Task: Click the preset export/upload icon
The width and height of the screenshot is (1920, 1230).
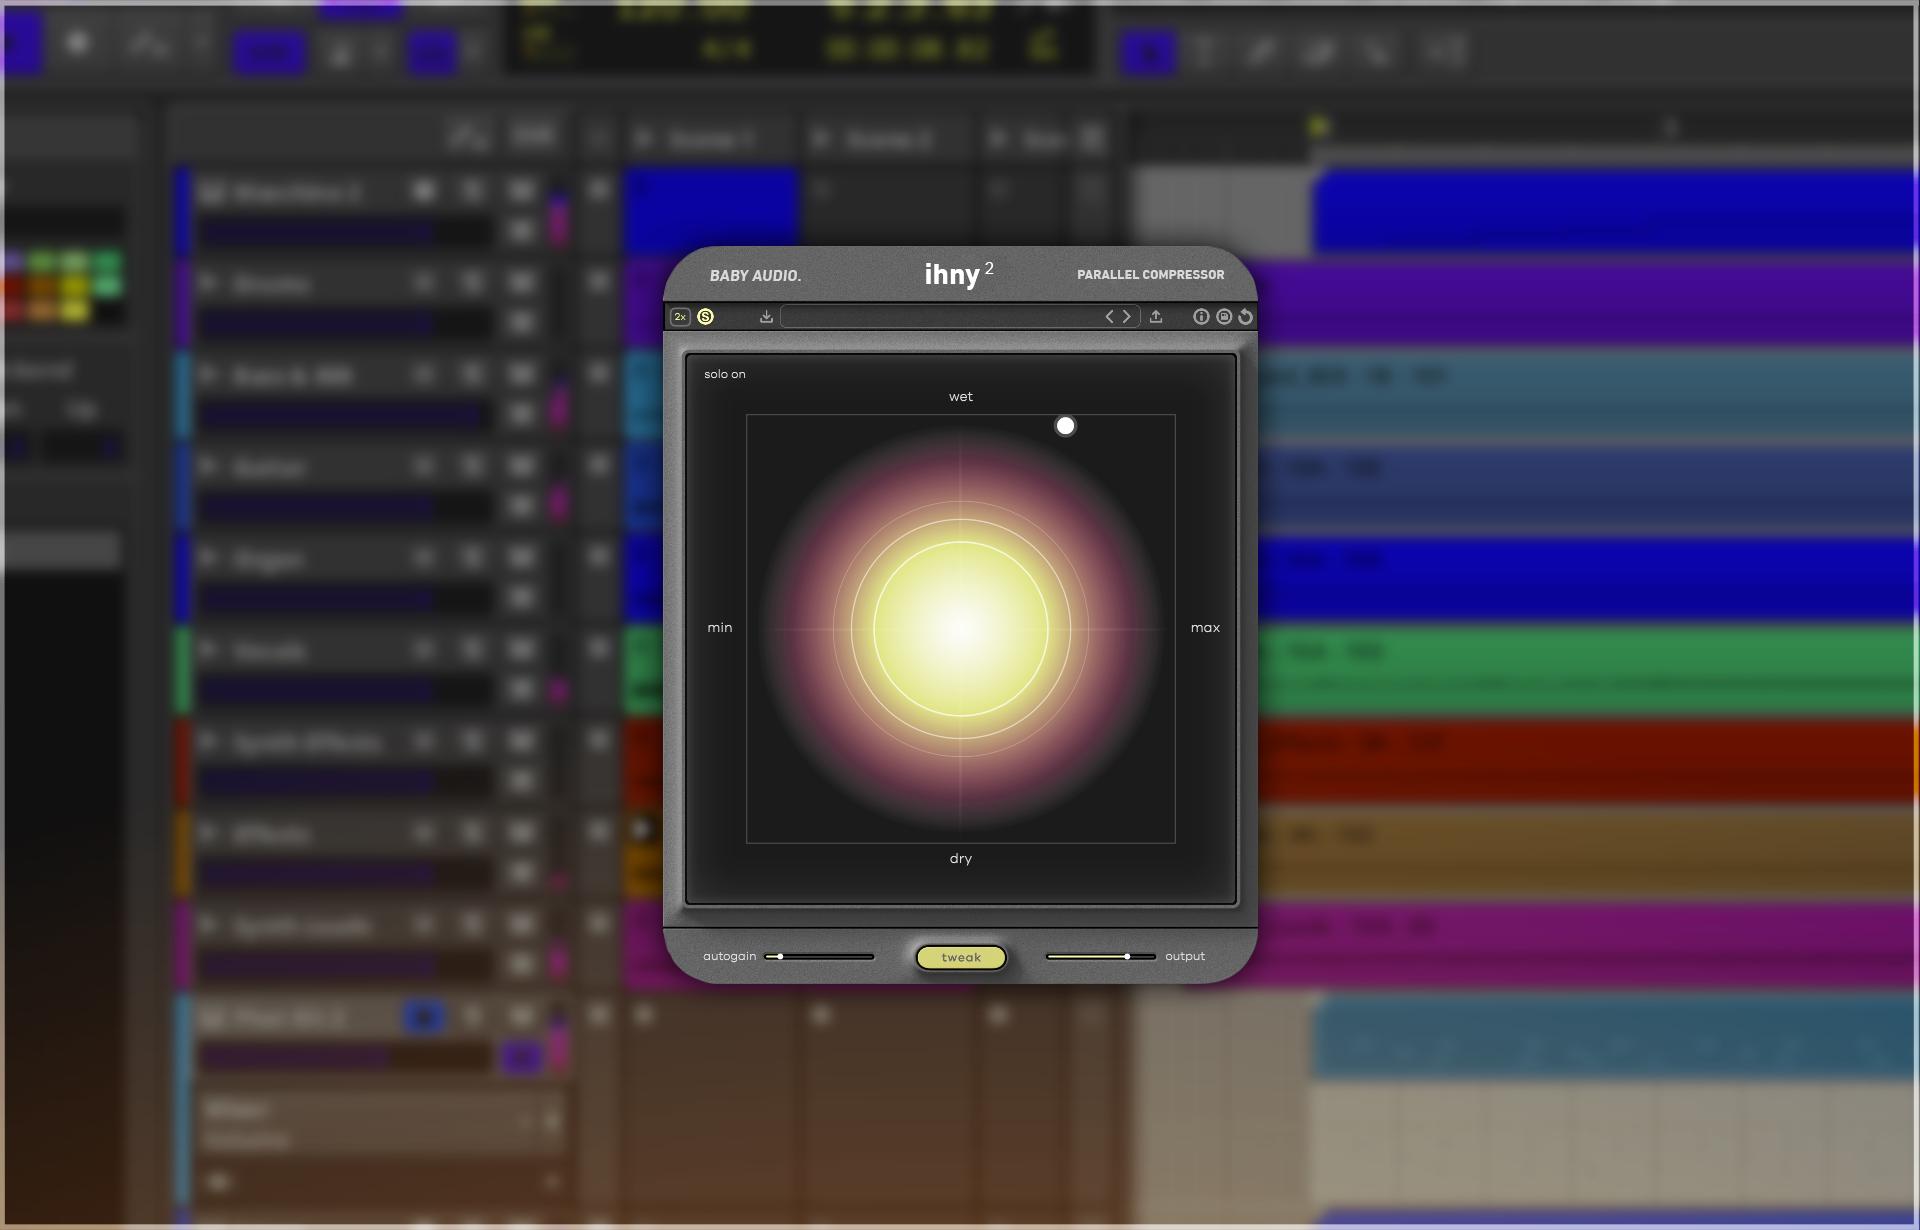Action: (1156, 317)
